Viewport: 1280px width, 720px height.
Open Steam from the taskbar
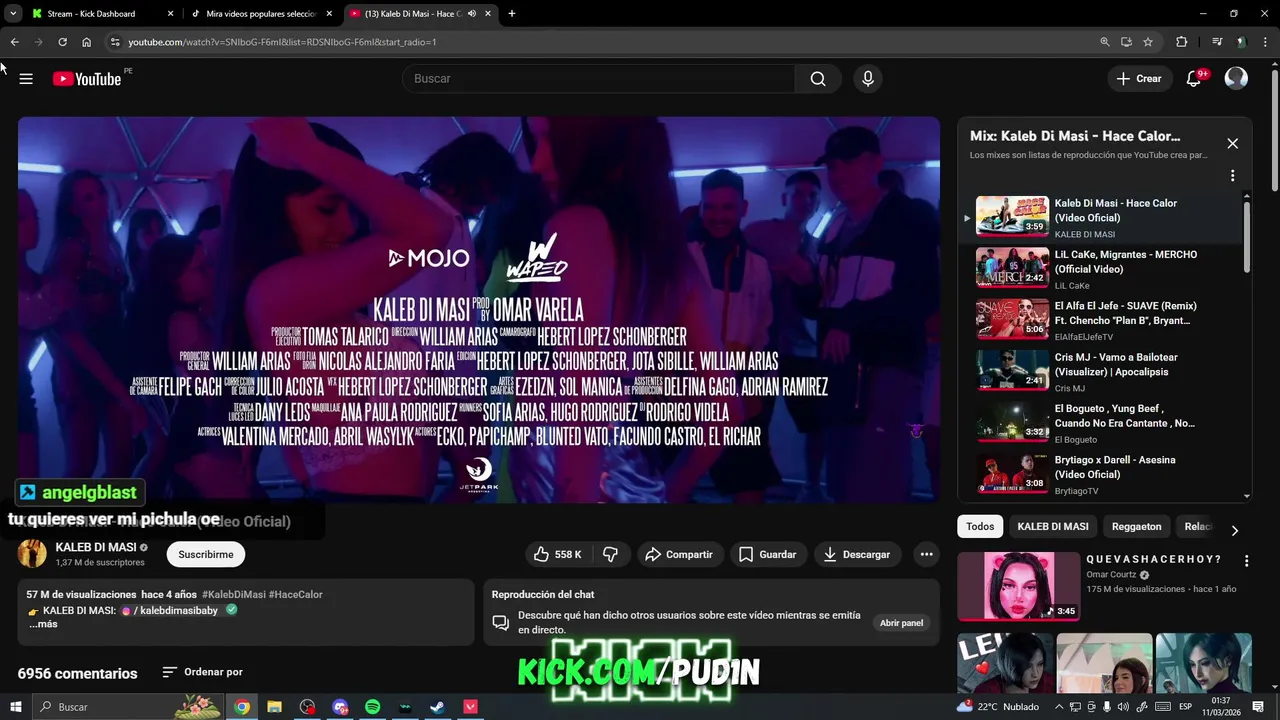tap(437, 707)
